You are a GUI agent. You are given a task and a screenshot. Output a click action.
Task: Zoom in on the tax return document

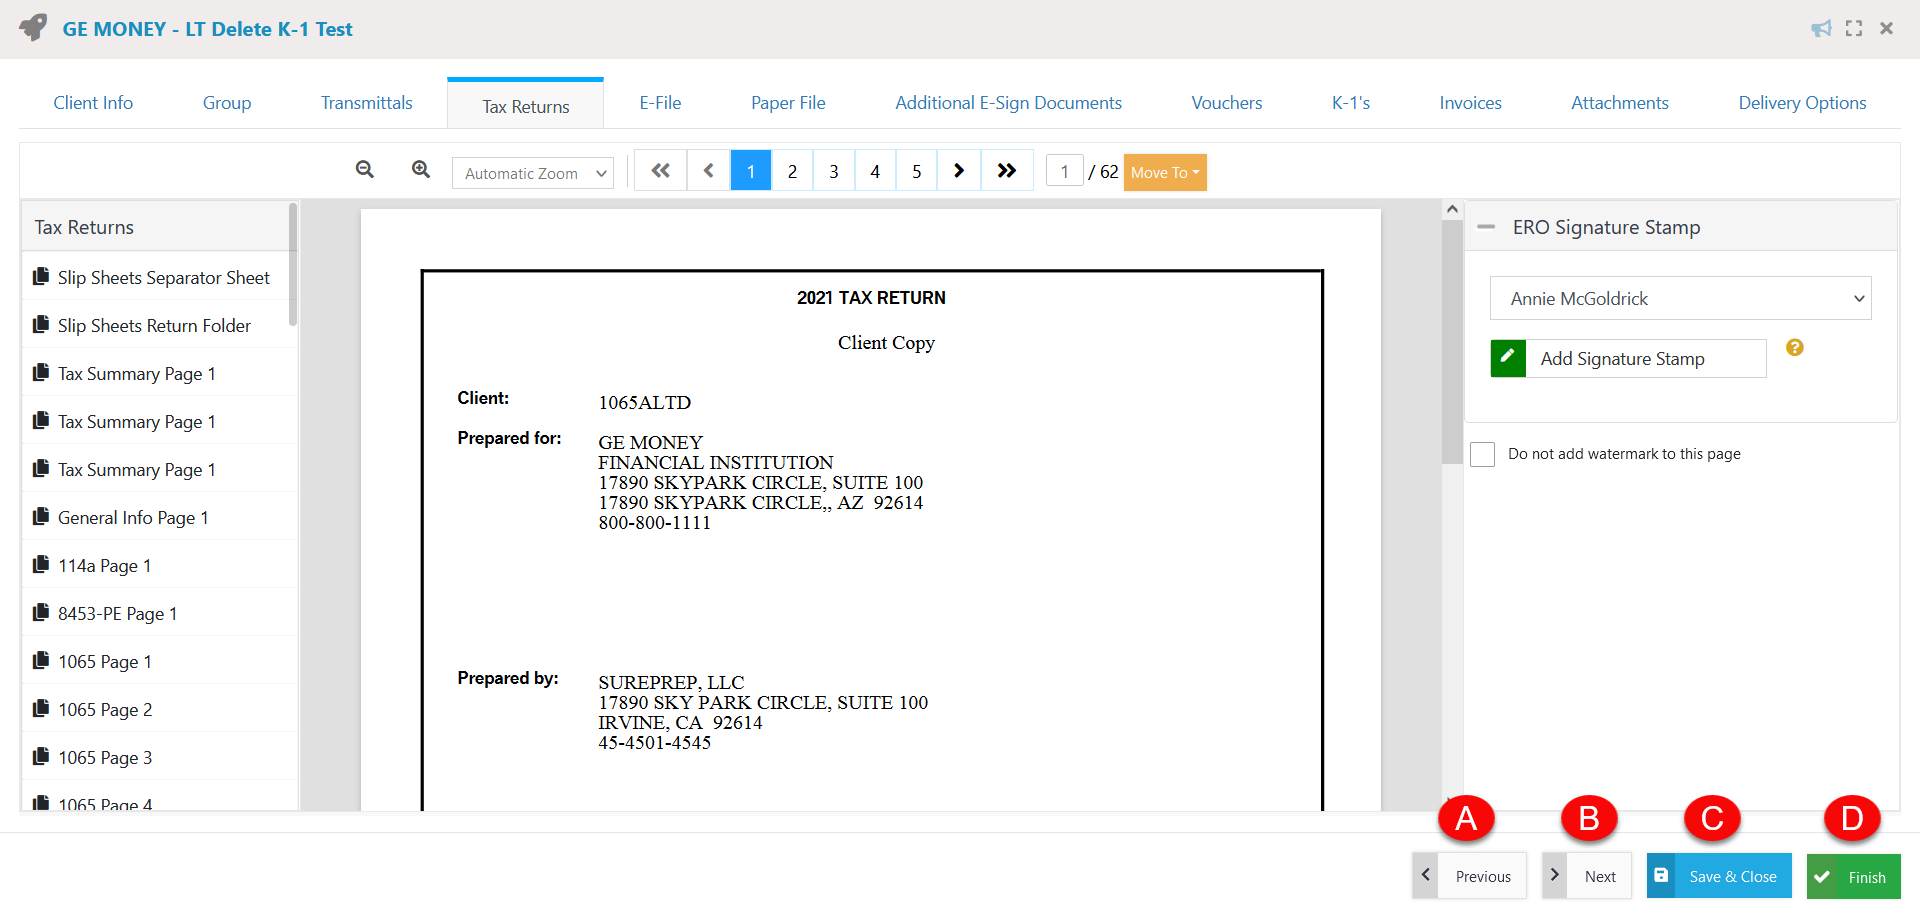pyautogui.click(x=420, y=169)
